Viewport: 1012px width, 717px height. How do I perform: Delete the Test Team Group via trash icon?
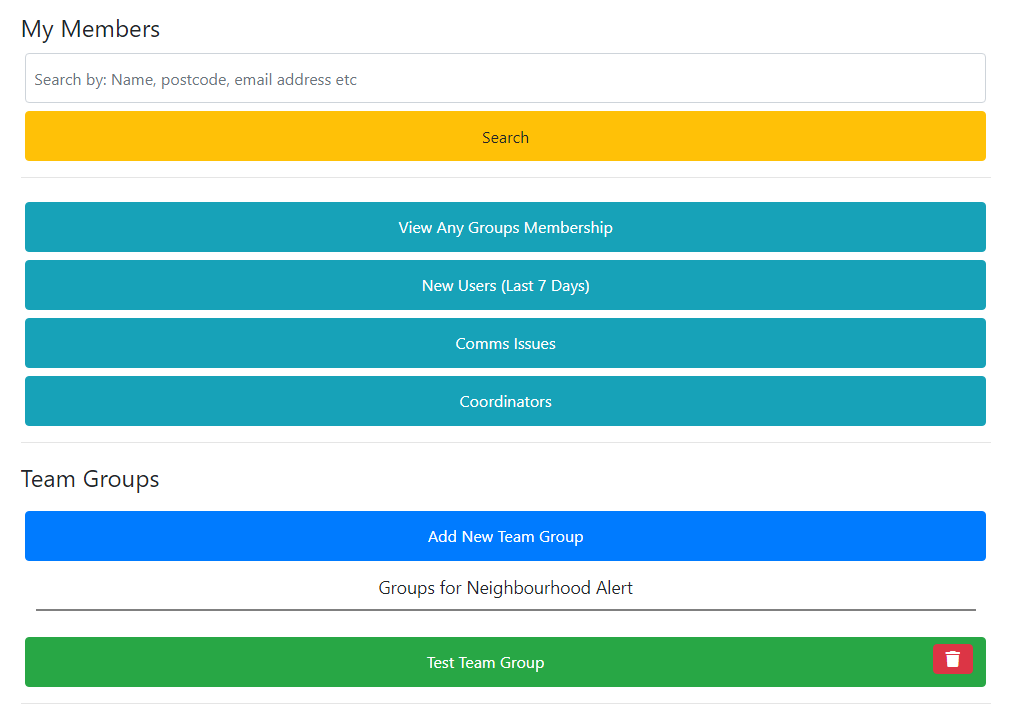[x=952, y=659]
